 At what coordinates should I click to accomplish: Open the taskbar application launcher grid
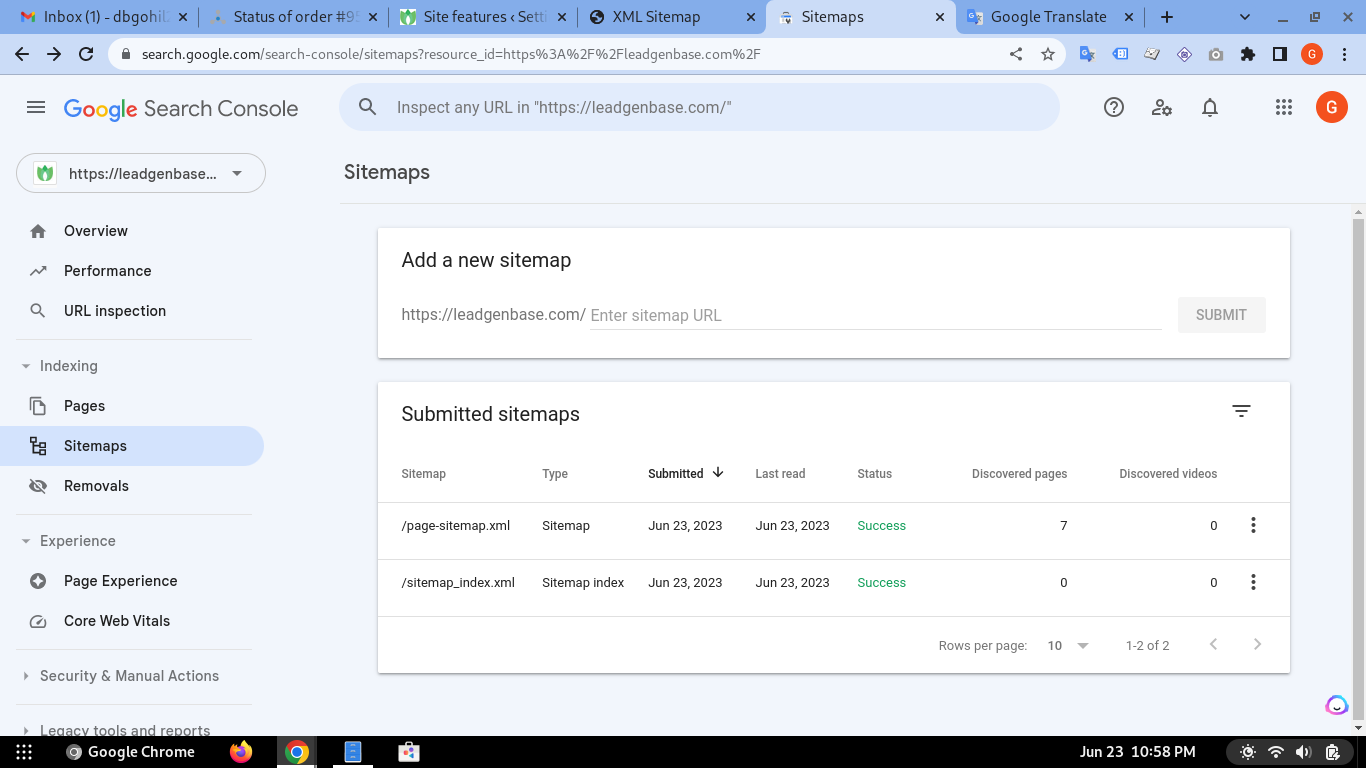(24, 752)
